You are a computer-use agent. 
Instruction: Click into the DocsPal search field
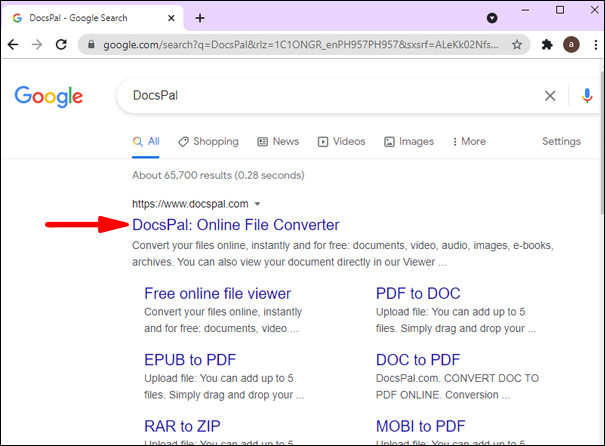(332, 96)
